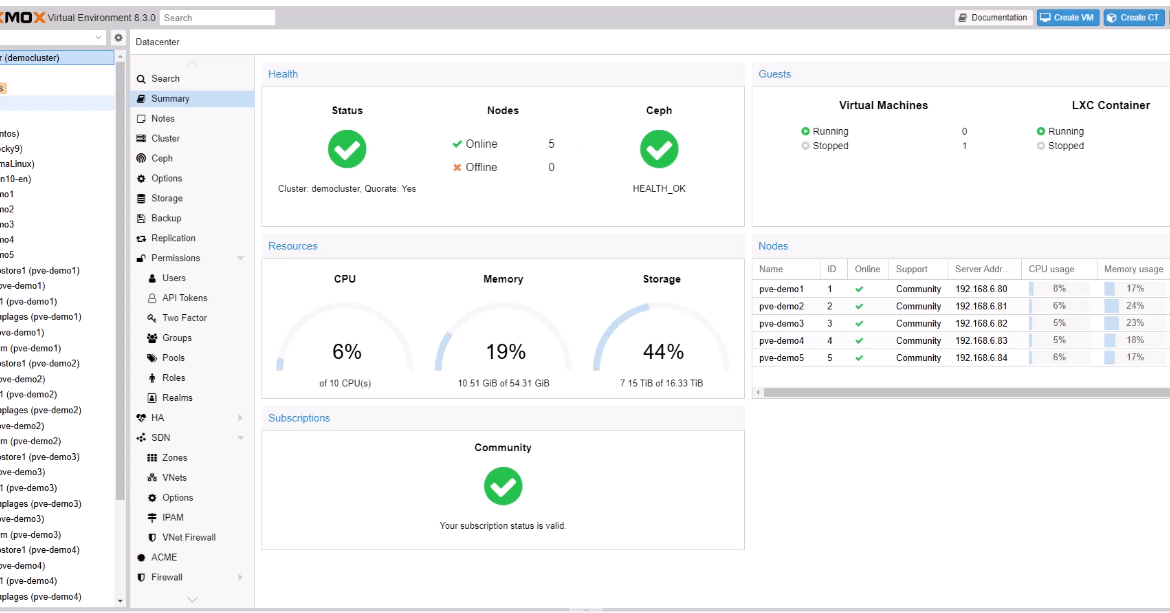Open the Documentation button

[993, 17]
